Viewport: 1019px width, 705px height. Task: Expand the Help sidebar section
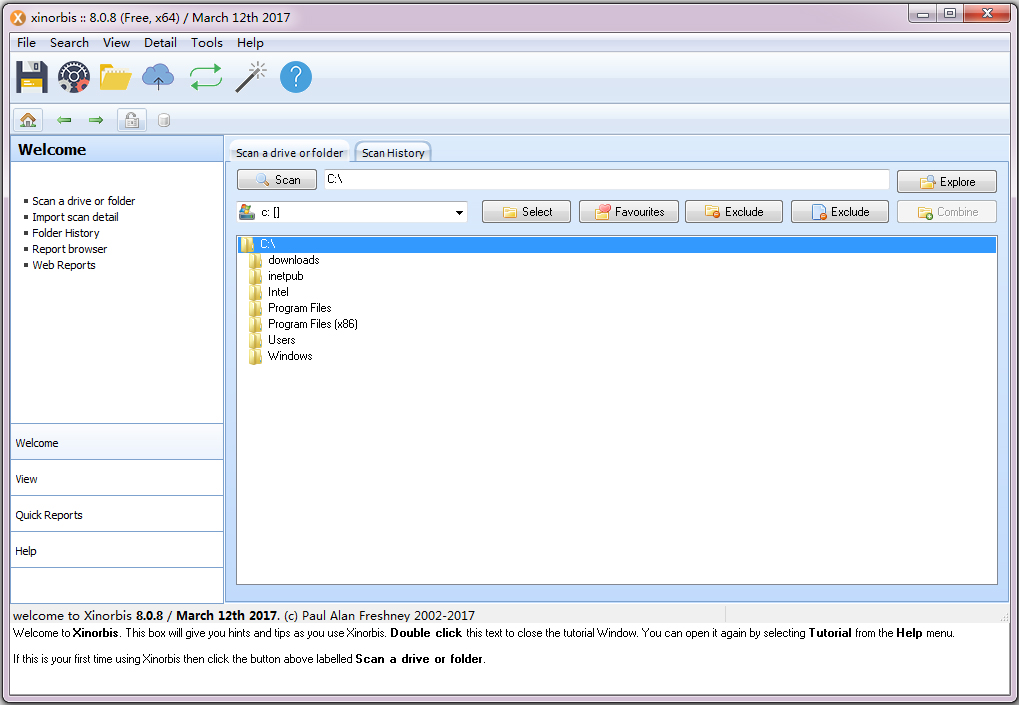(117, 550)
